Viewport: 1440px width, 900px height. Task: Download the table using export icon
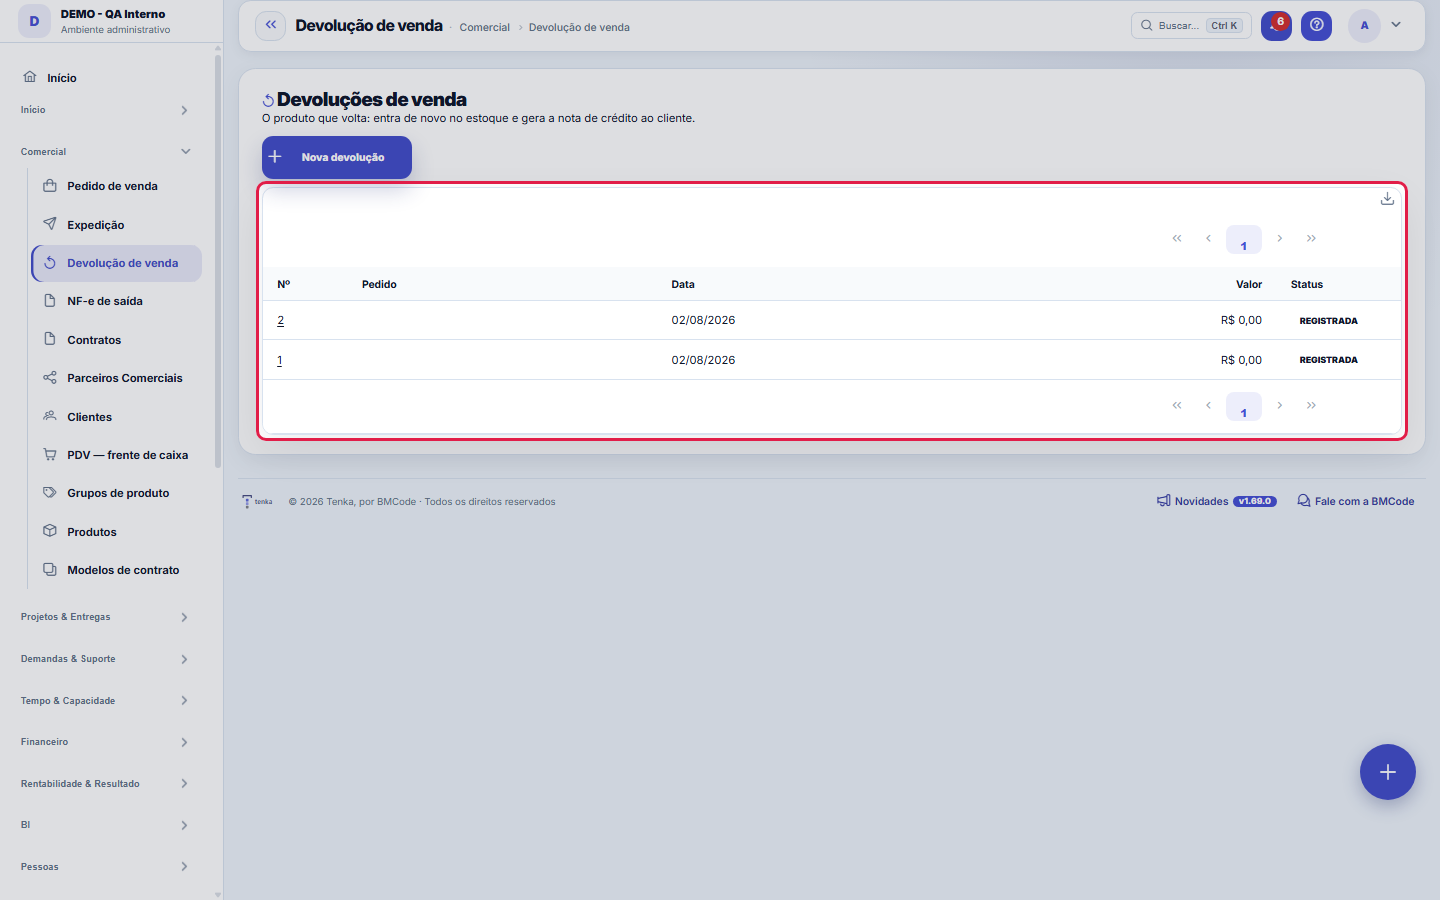[x=1387, y=199]
